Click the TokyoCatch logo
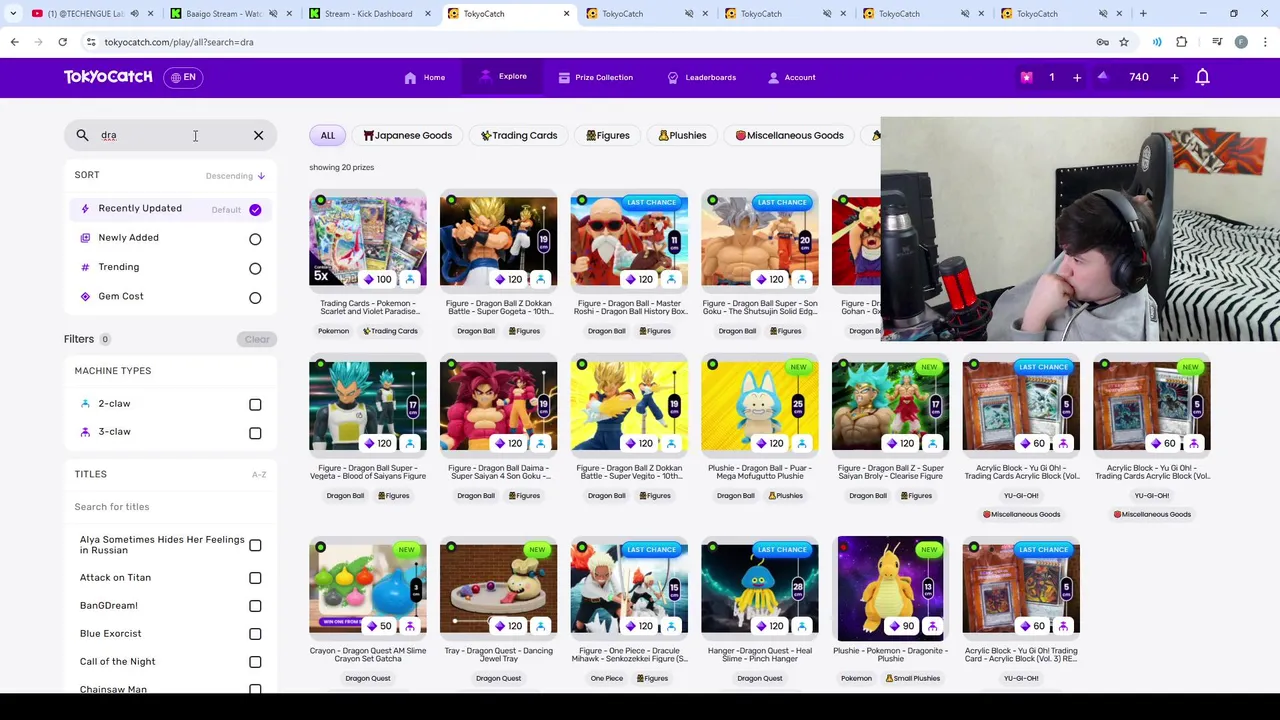Image resolution: width=1280 pixels, height=720 pixels. [108, 77]
